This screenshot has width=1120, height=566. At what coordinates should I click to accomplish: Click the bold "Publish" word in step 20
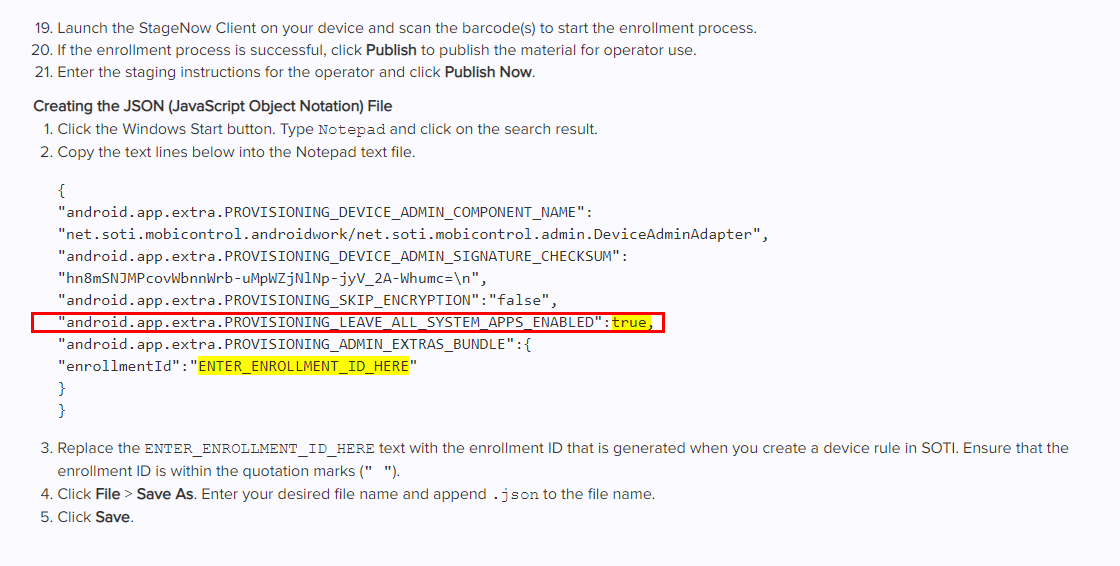point(391,50)
